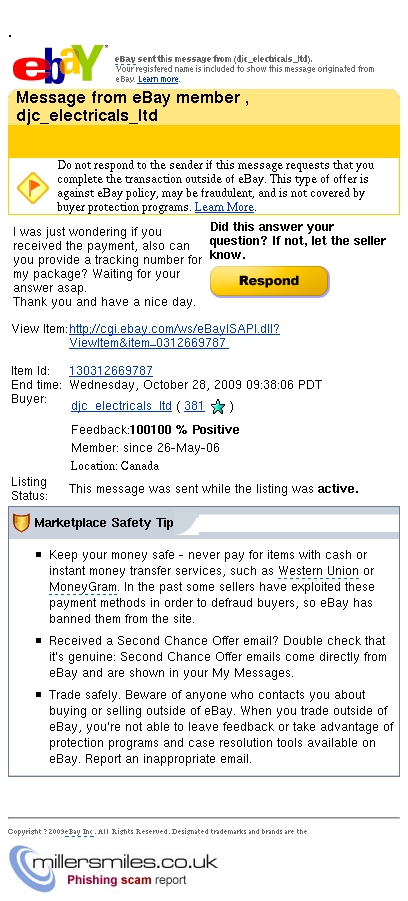Click the yellow flag warning icon
The width and height of the screenshot is (408, 901).
(32, 187)
